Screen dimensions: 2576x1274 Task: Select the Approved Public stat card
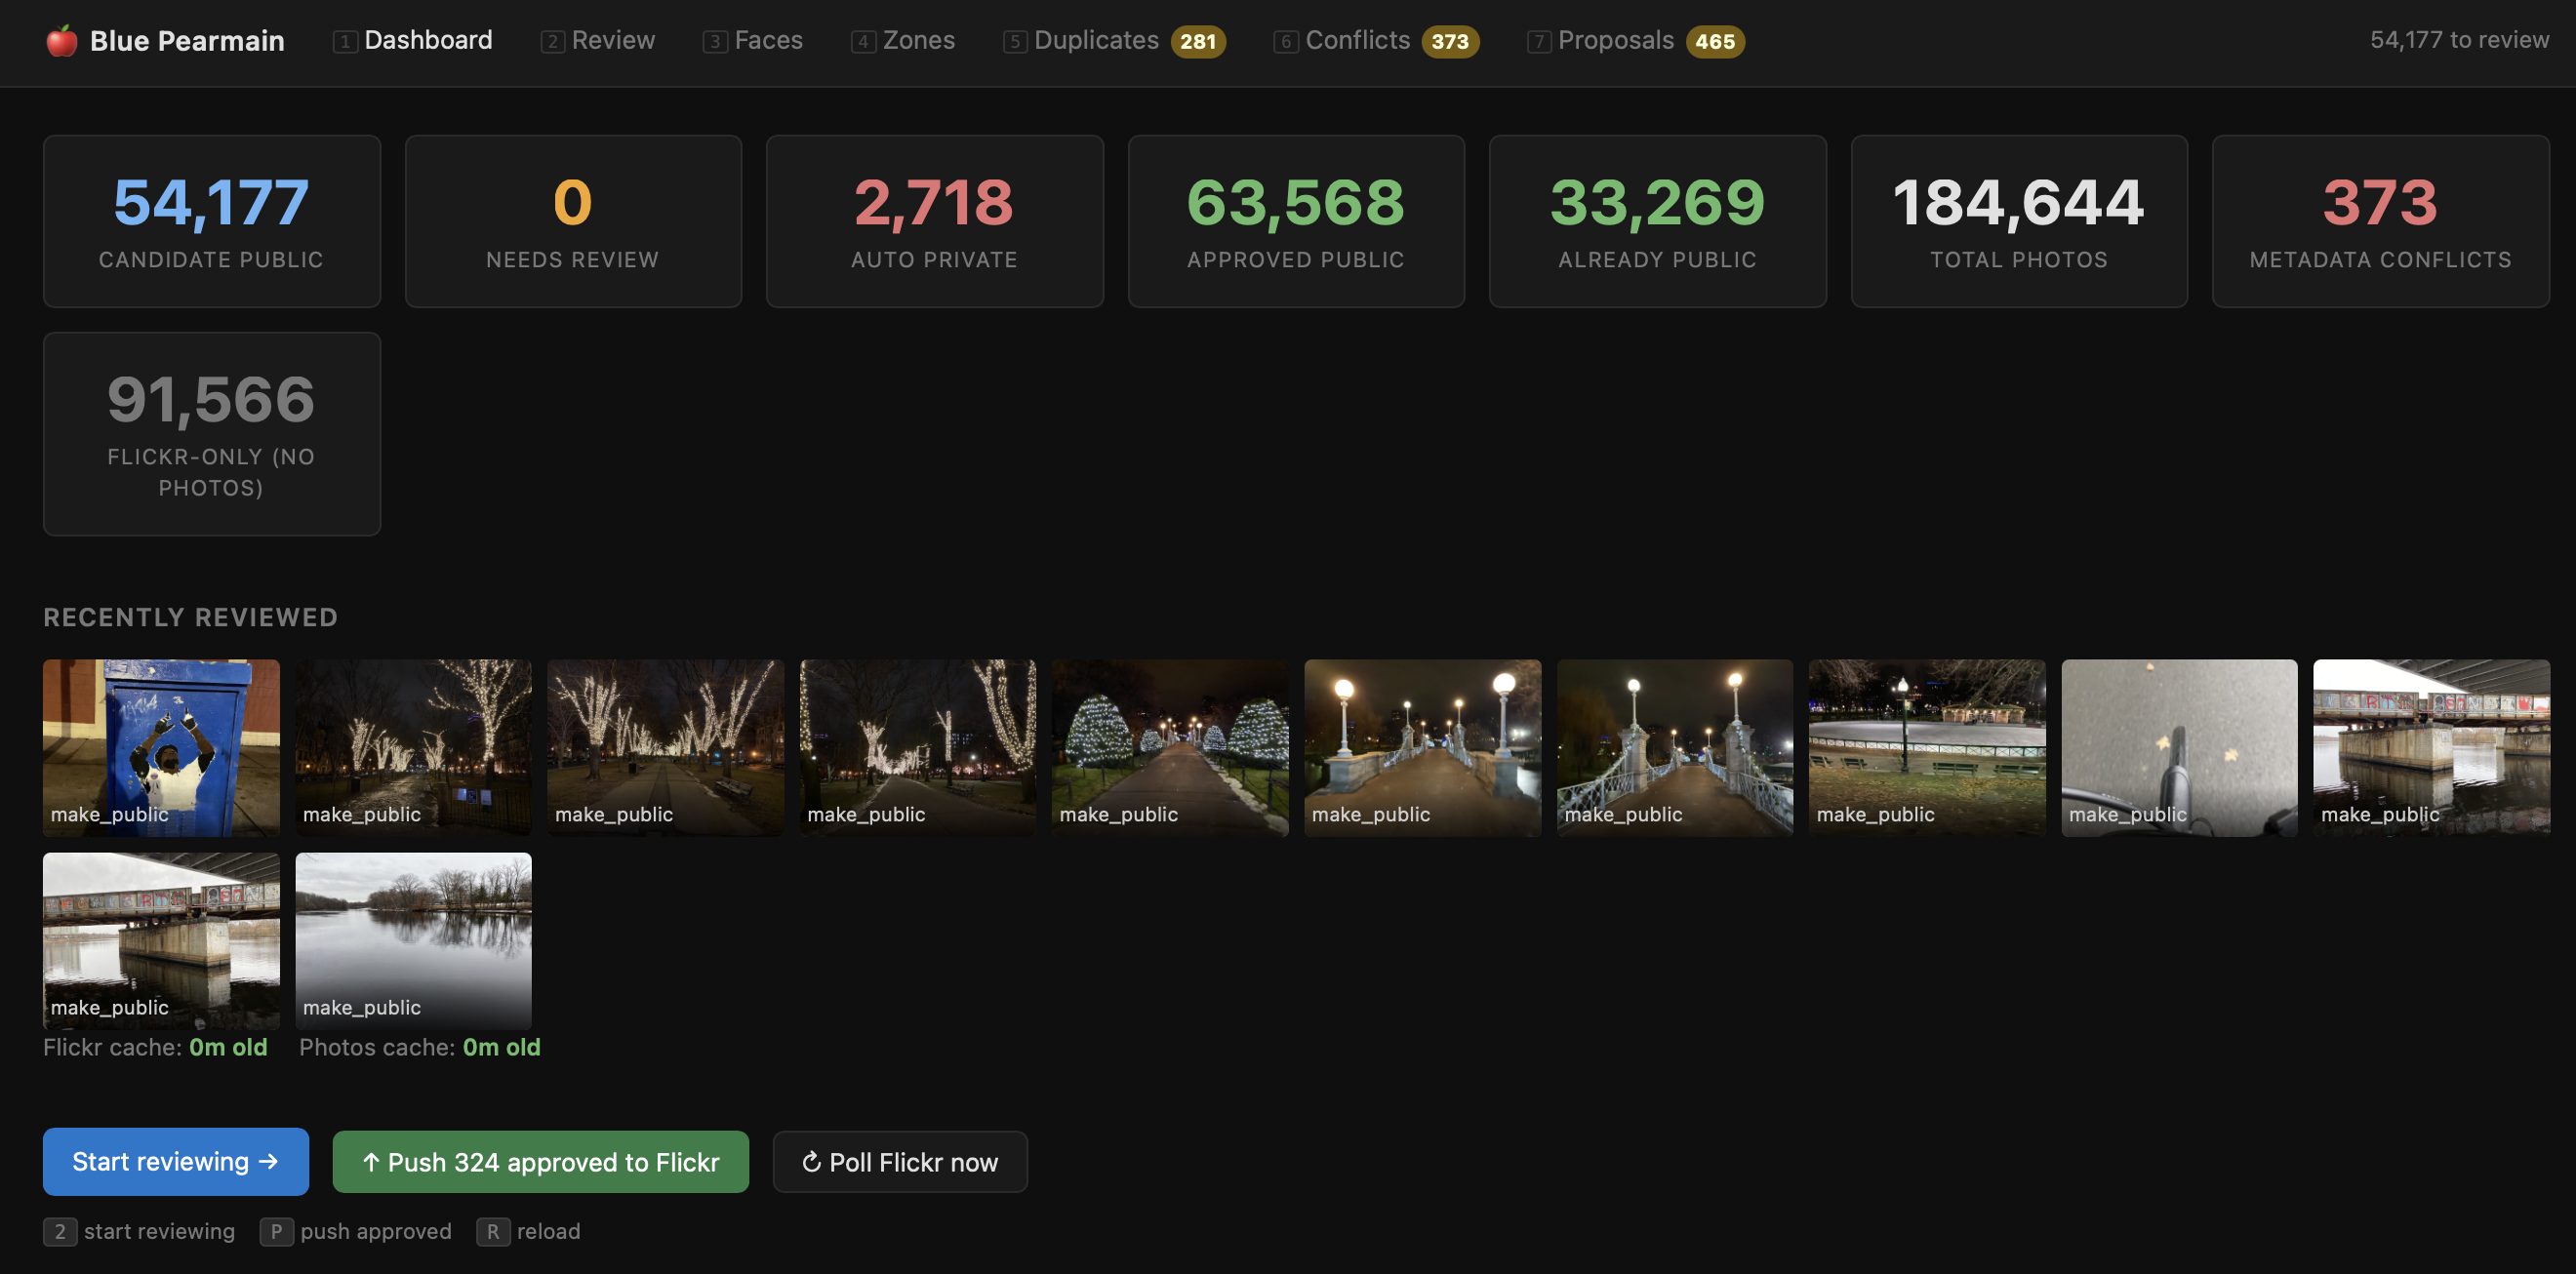(x=1296, y=221)
